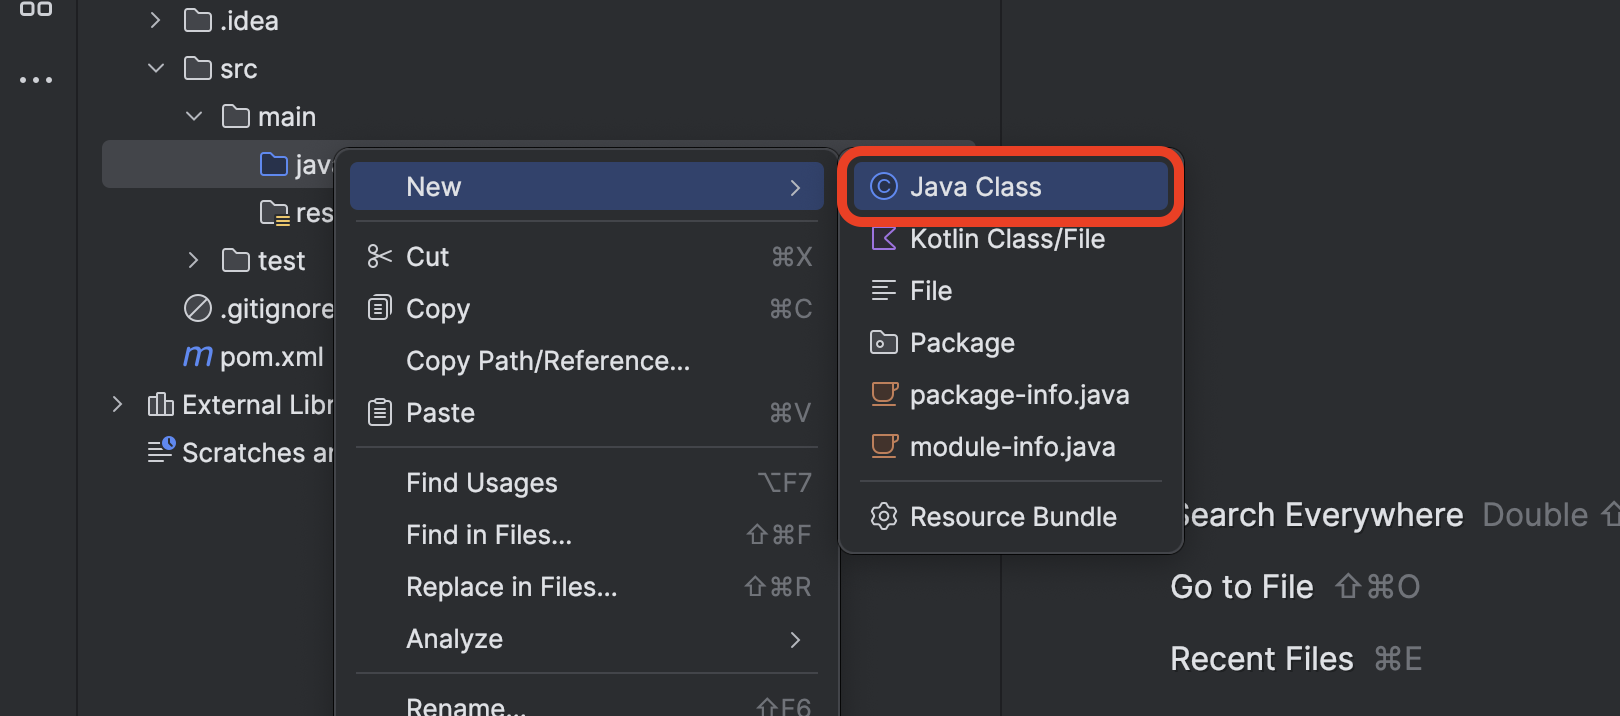This screenshot has width=1620, height=716.
Task: Open Find Usages from the context menu
Action: (x=481, y=482)
